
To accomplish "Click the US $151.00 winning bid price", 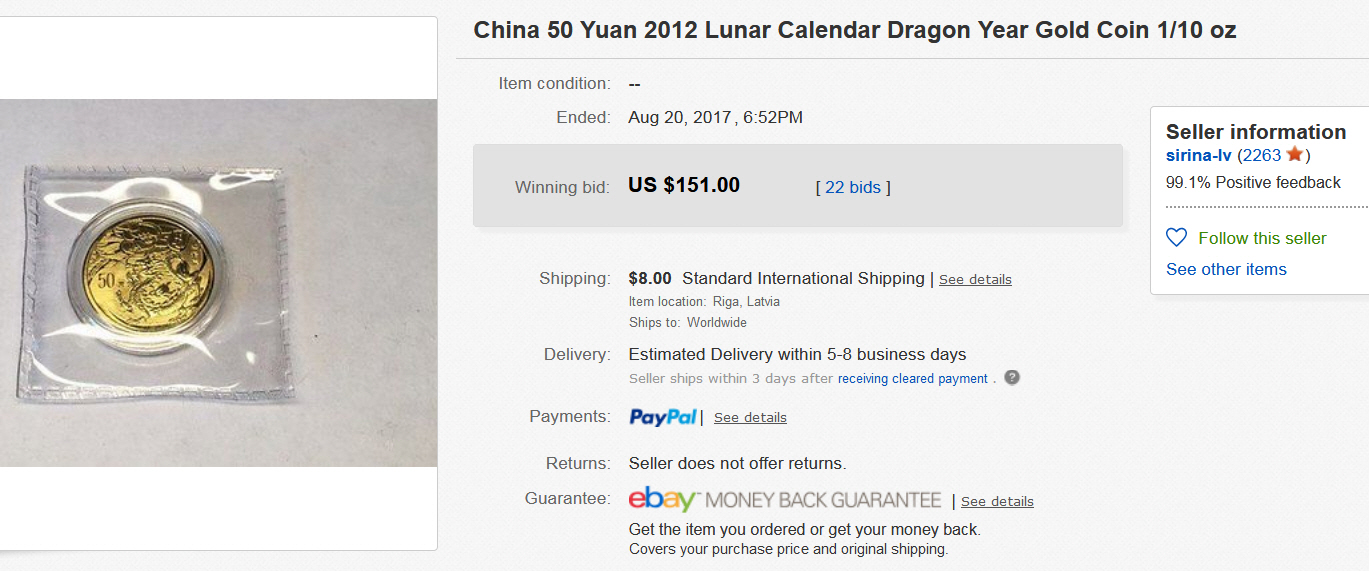I will point(684,185).
